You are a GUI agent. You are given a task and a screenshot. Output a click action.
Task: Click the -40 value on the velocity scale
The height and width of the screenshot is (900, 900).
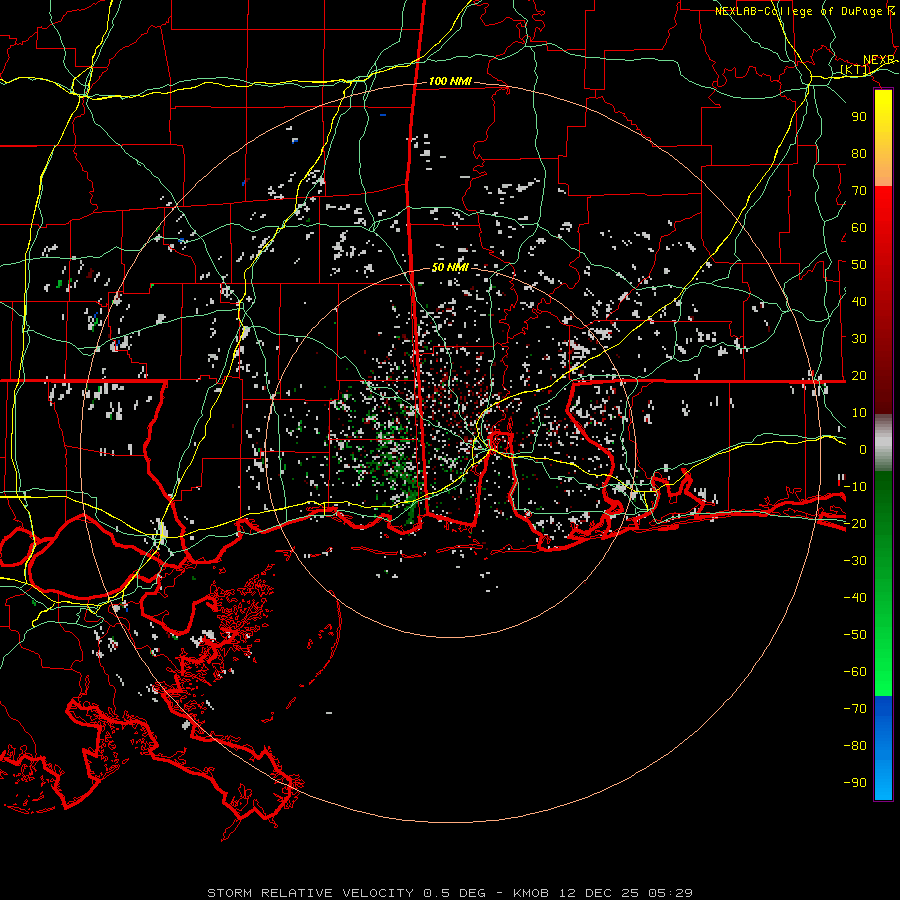point(855,598)
